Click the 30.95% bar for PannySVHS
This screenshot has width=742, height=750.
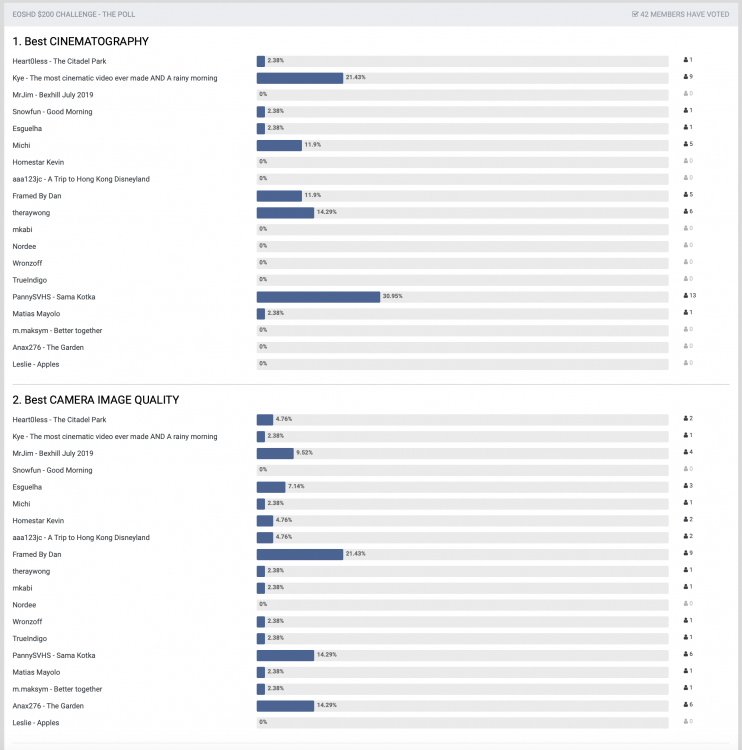318,297
